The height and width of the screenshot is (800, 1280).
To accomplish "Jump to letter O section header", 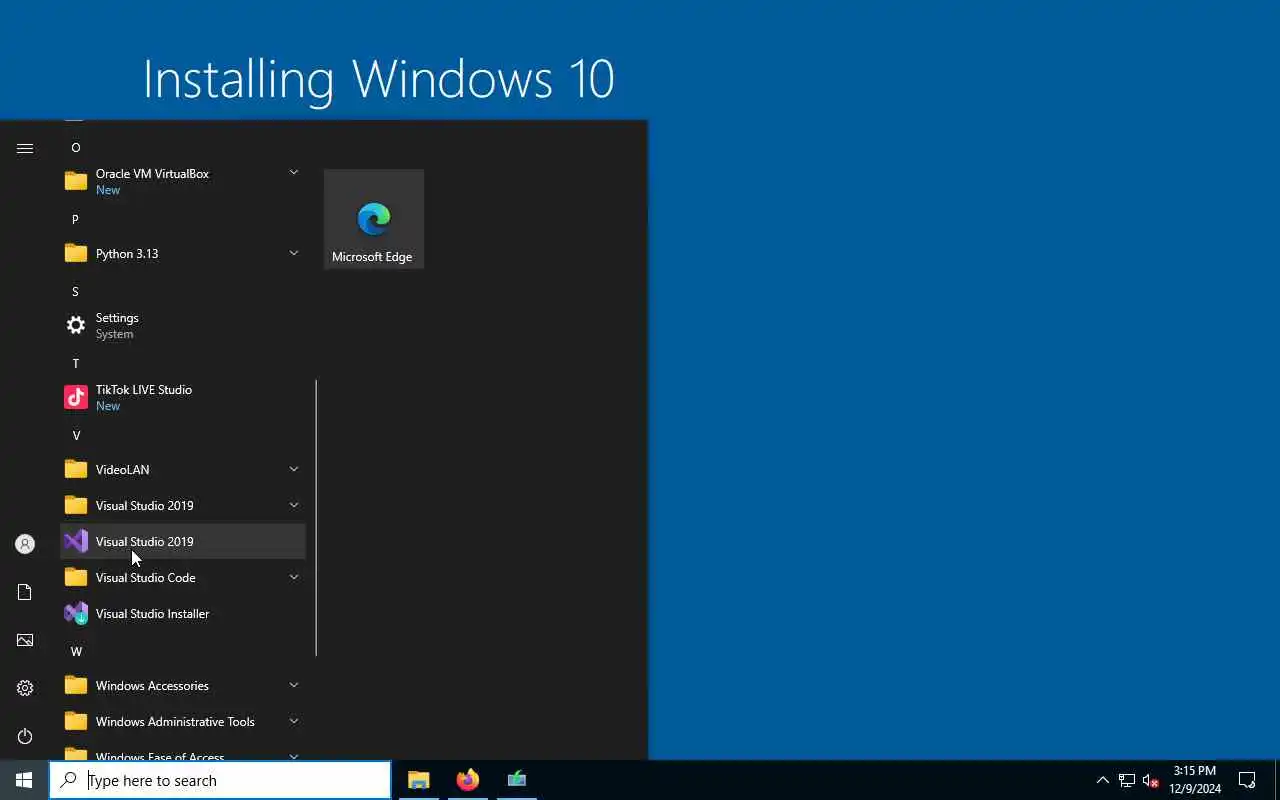I will [x=75, y=147].
